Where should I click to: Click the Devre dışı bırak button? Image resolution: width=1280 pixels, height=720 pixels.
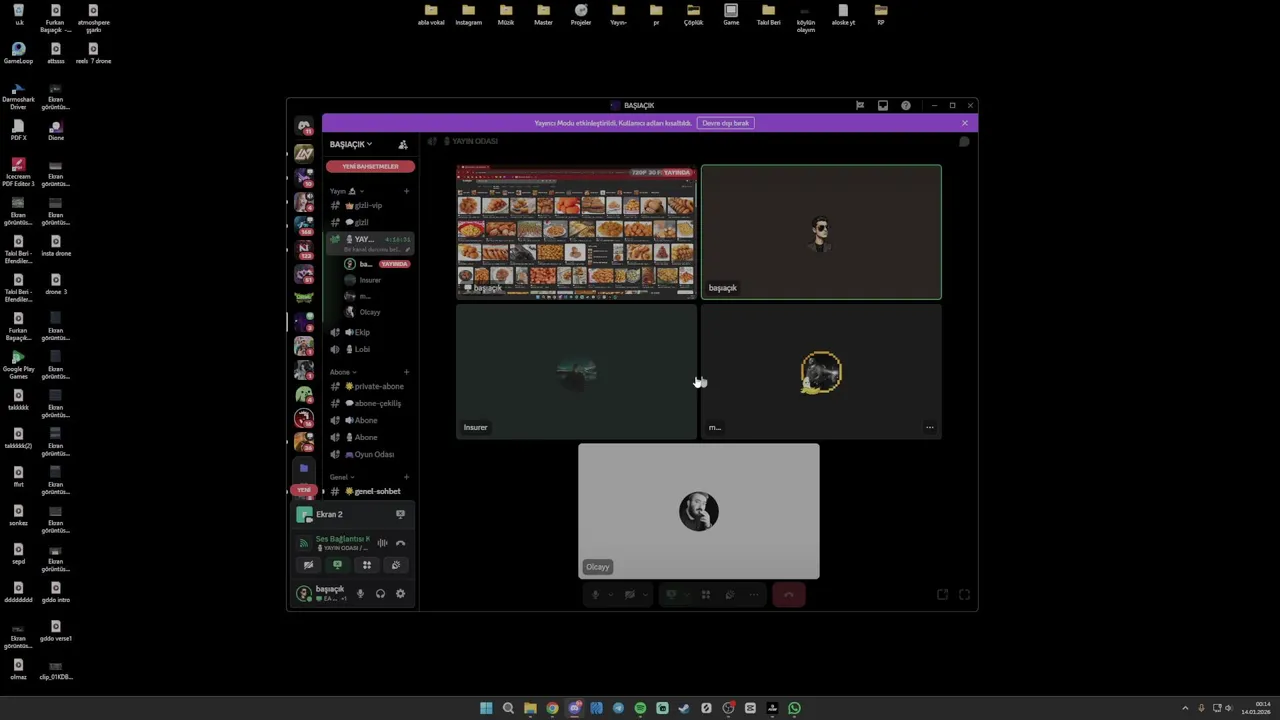click(726, 123)
